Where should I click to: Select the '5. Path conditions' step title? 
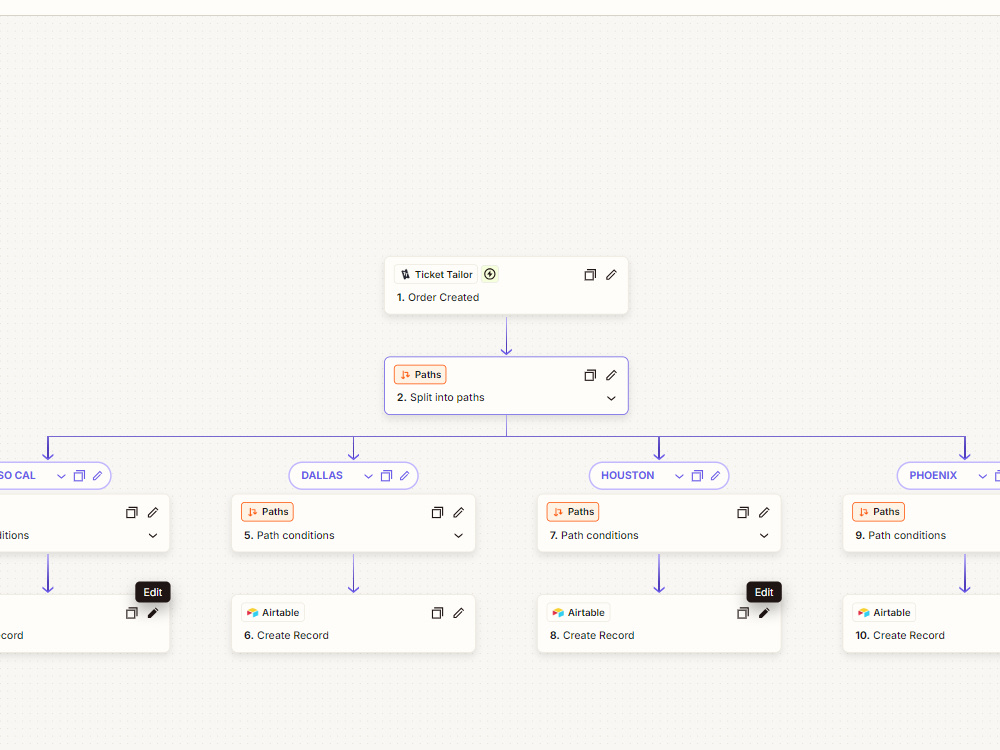[289, 535]
